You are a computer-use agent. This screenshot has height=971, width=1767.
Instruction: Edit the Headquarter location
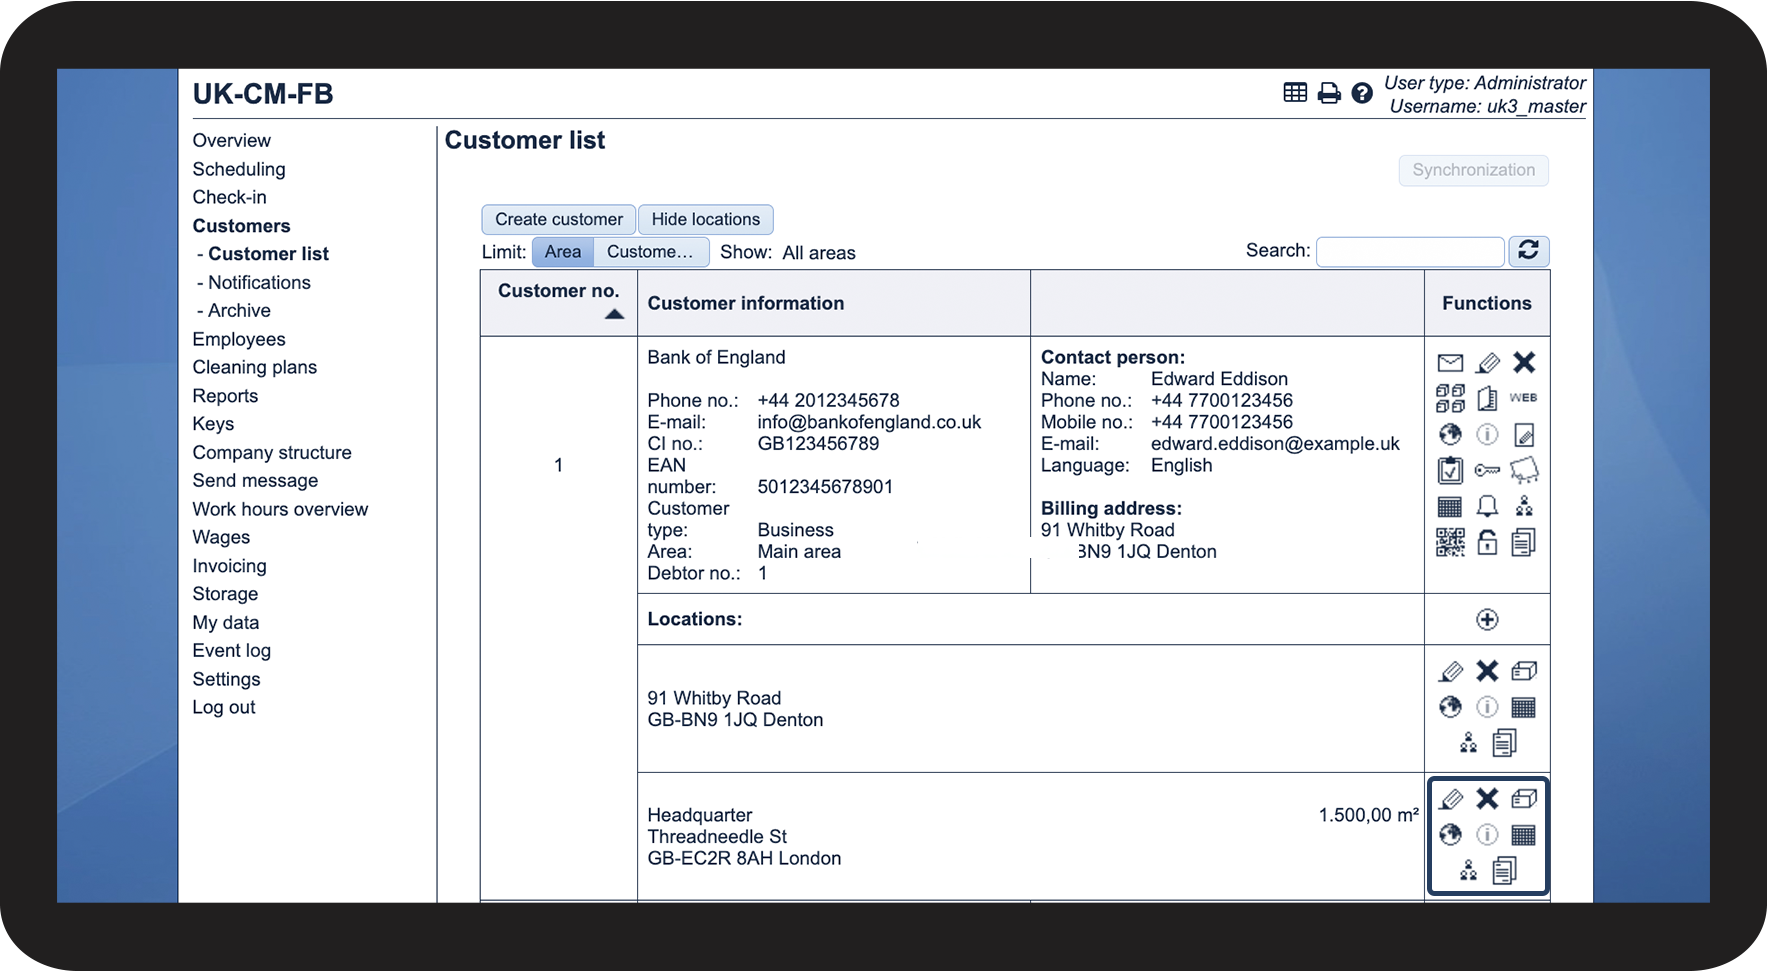(x=1451, y=799)
